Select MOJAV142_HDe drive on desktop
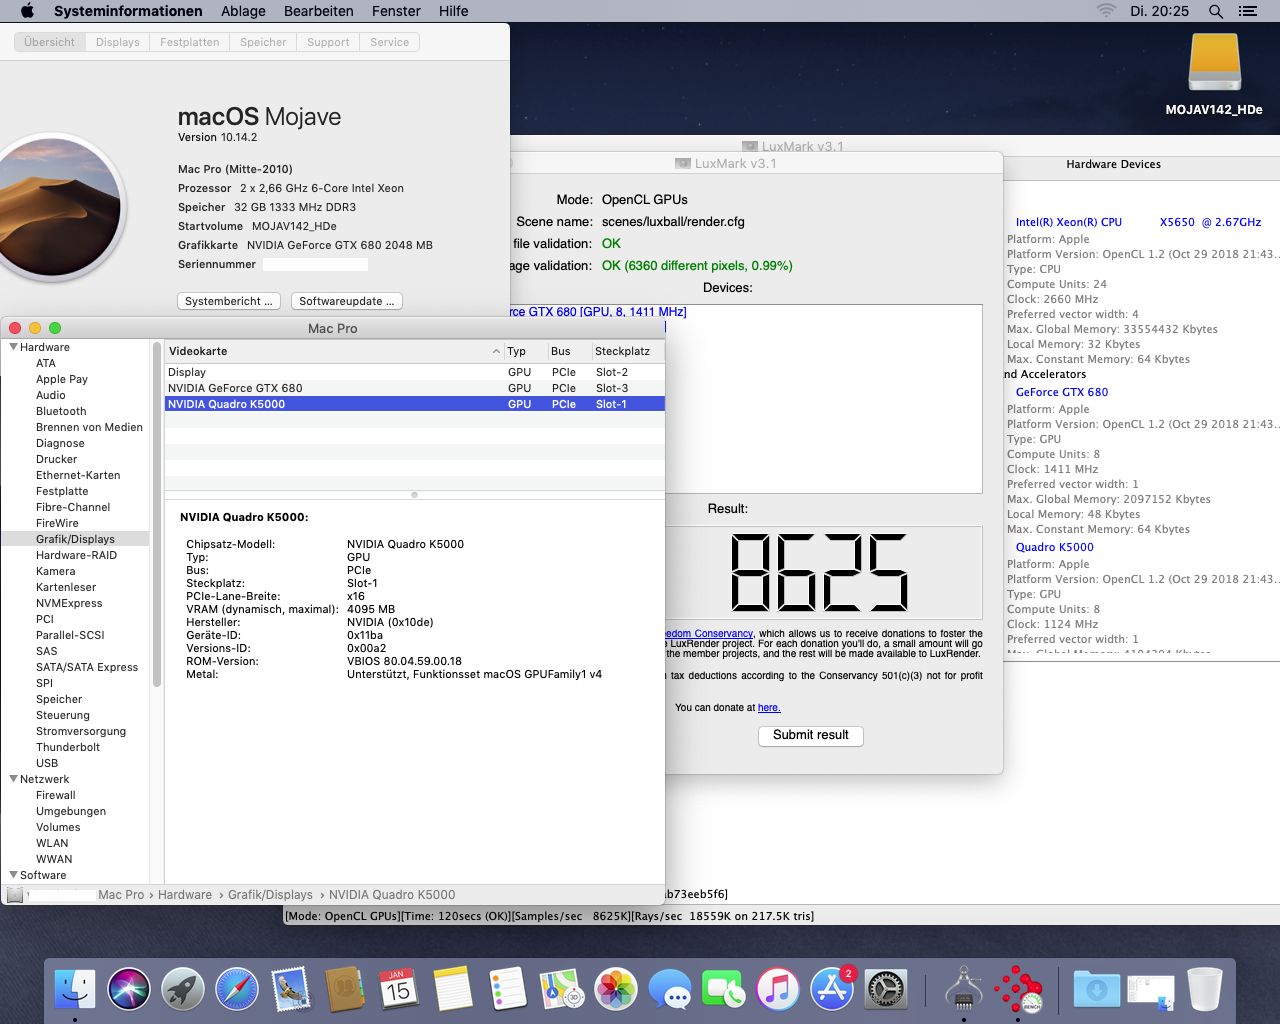The width and height of the screenshot is (1280, 1024). coord(1214,75)
